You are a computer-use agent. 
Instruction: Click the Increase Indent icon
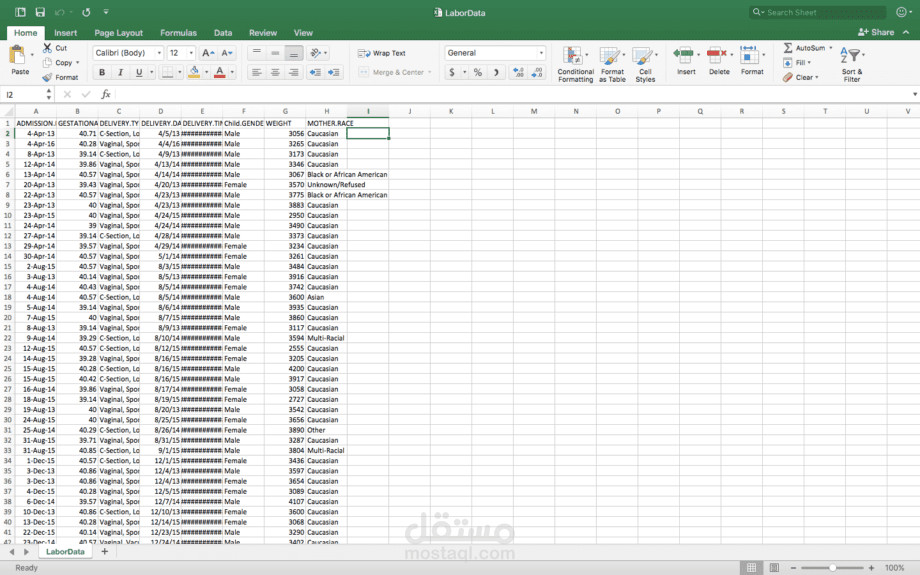[x=334, y=72]
